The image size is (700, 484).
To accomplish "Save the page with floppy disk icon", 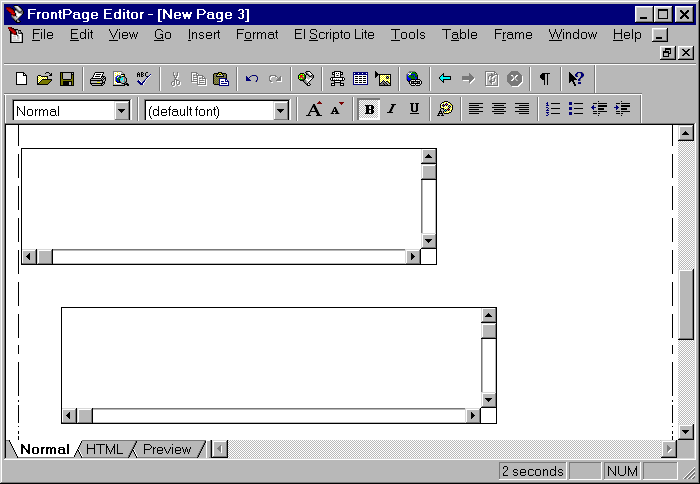I will pyautogui.click(x=67, y=79).
